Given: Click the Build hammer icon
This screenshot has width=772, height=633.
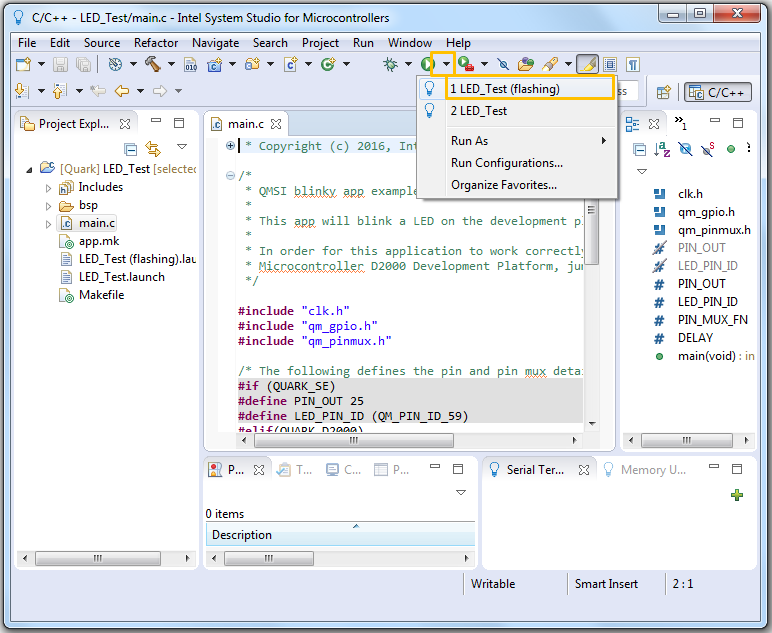Looking at the screenshot, I should point(153,64).
